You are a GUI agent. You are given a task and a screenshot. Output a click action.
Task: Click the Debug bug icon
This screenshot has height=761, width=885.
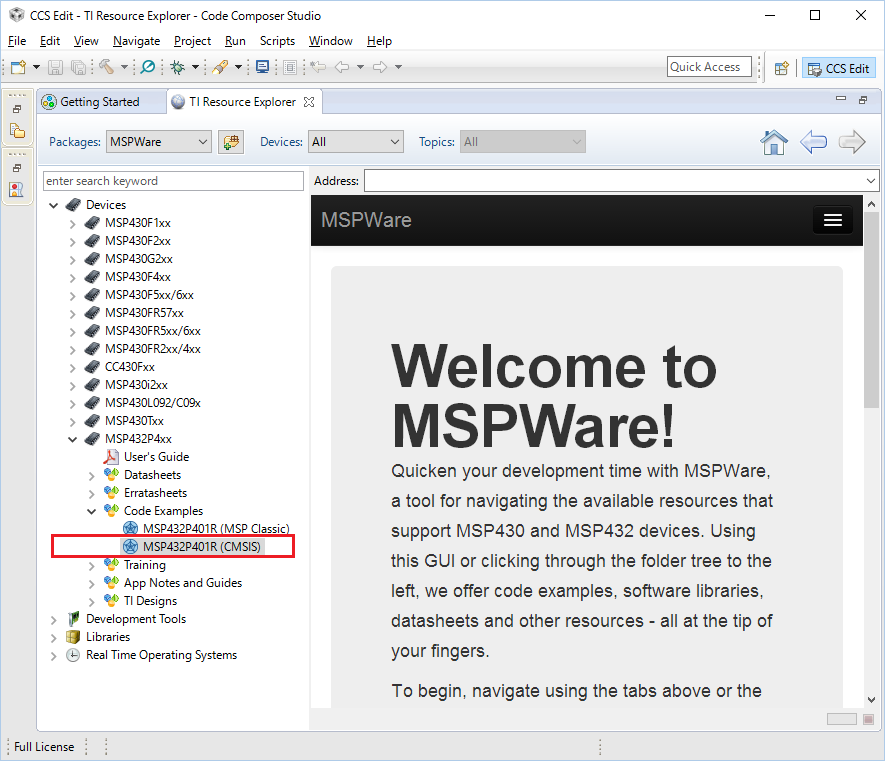(x=178, y=67)
